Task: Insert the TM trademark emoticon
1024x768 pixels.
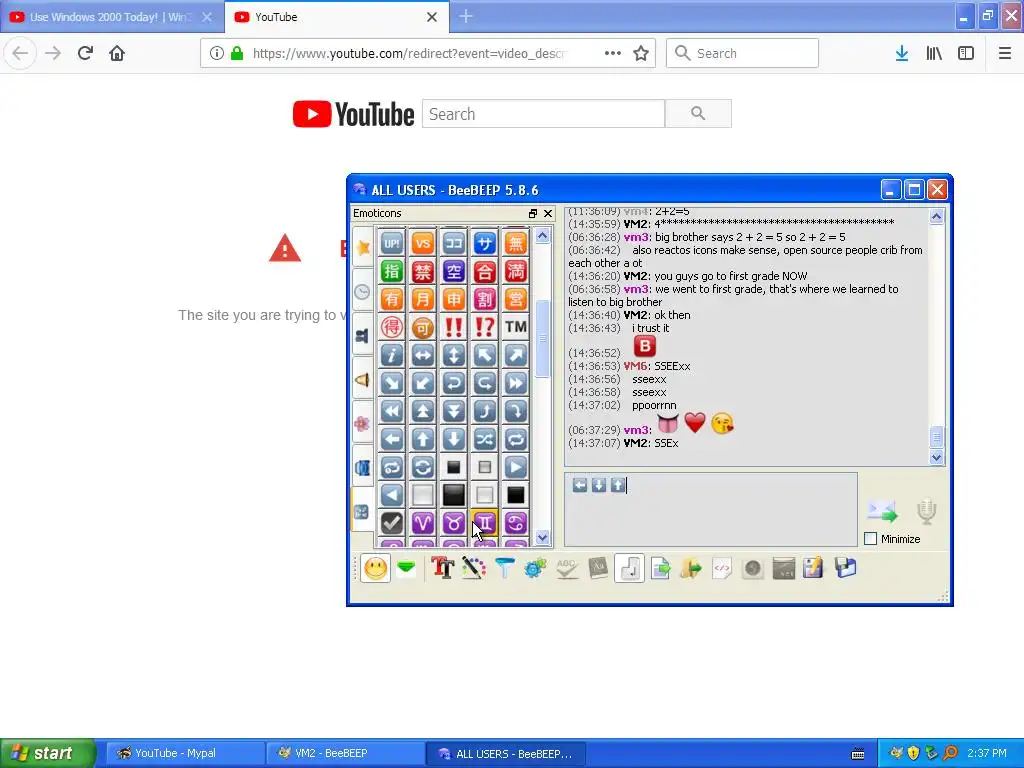Action: coord(515,327)
